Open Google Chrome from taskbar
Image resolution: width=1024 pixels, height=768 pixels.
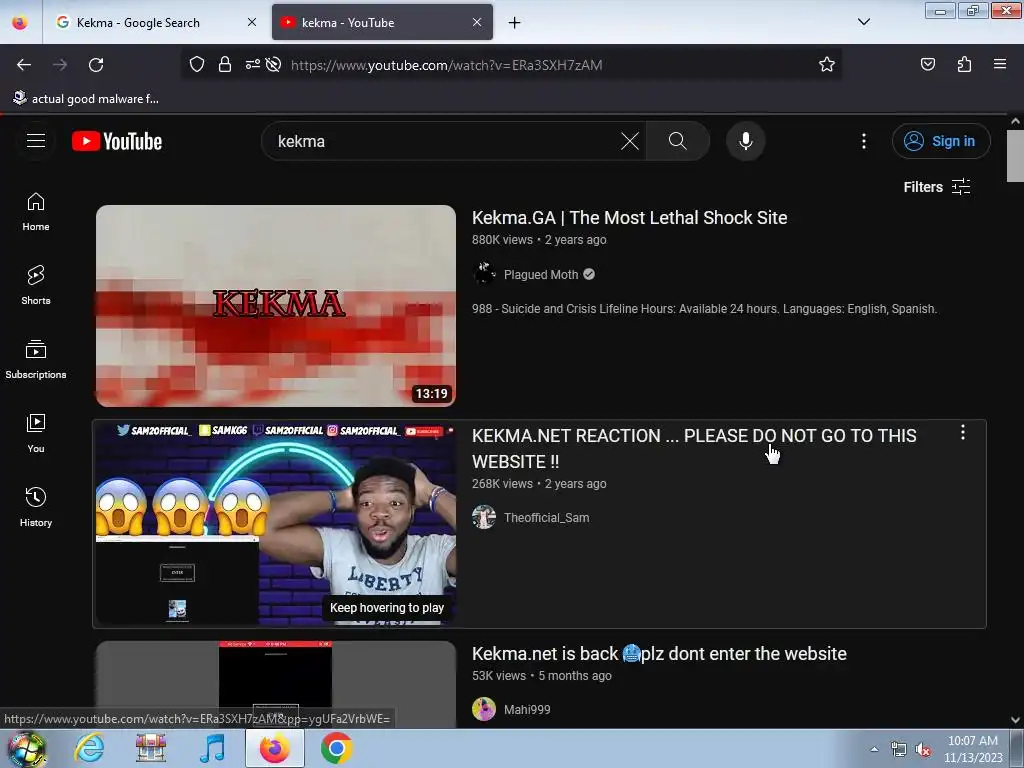(337, 748)
